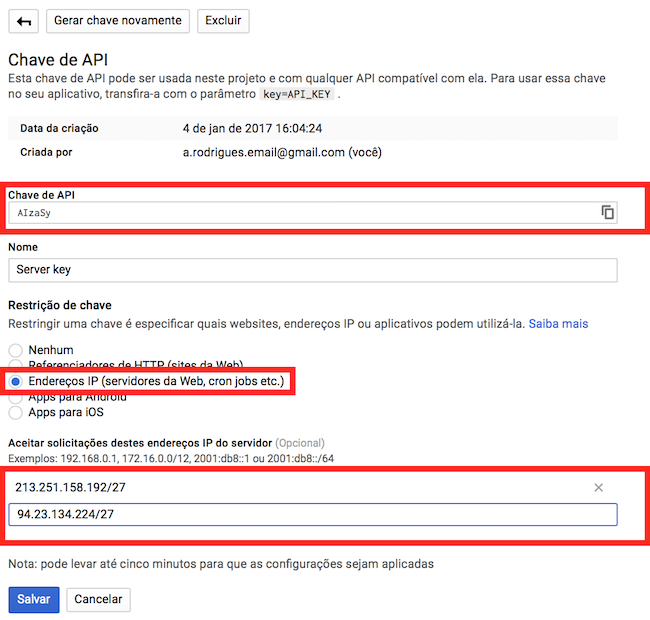Image resolution: width=650 pixels, height=620 pixels.
Task: Click the Chave de API text field
Action: [x=300, y=213]
